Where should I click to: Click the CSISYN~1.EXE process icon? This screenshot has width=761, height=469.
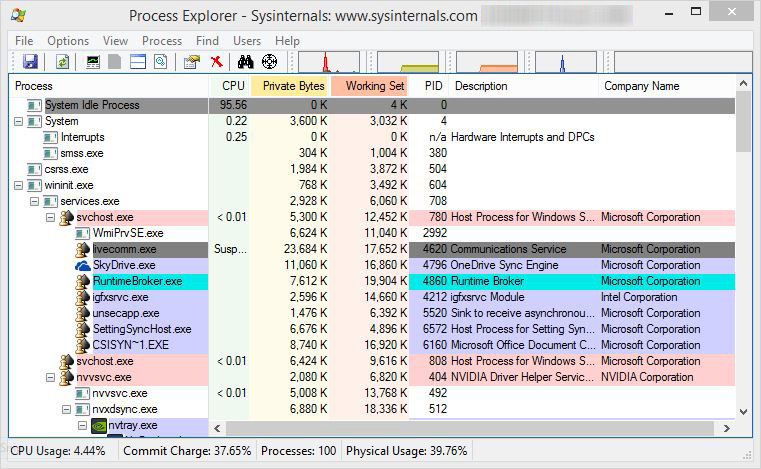click(x=83, y=345)
